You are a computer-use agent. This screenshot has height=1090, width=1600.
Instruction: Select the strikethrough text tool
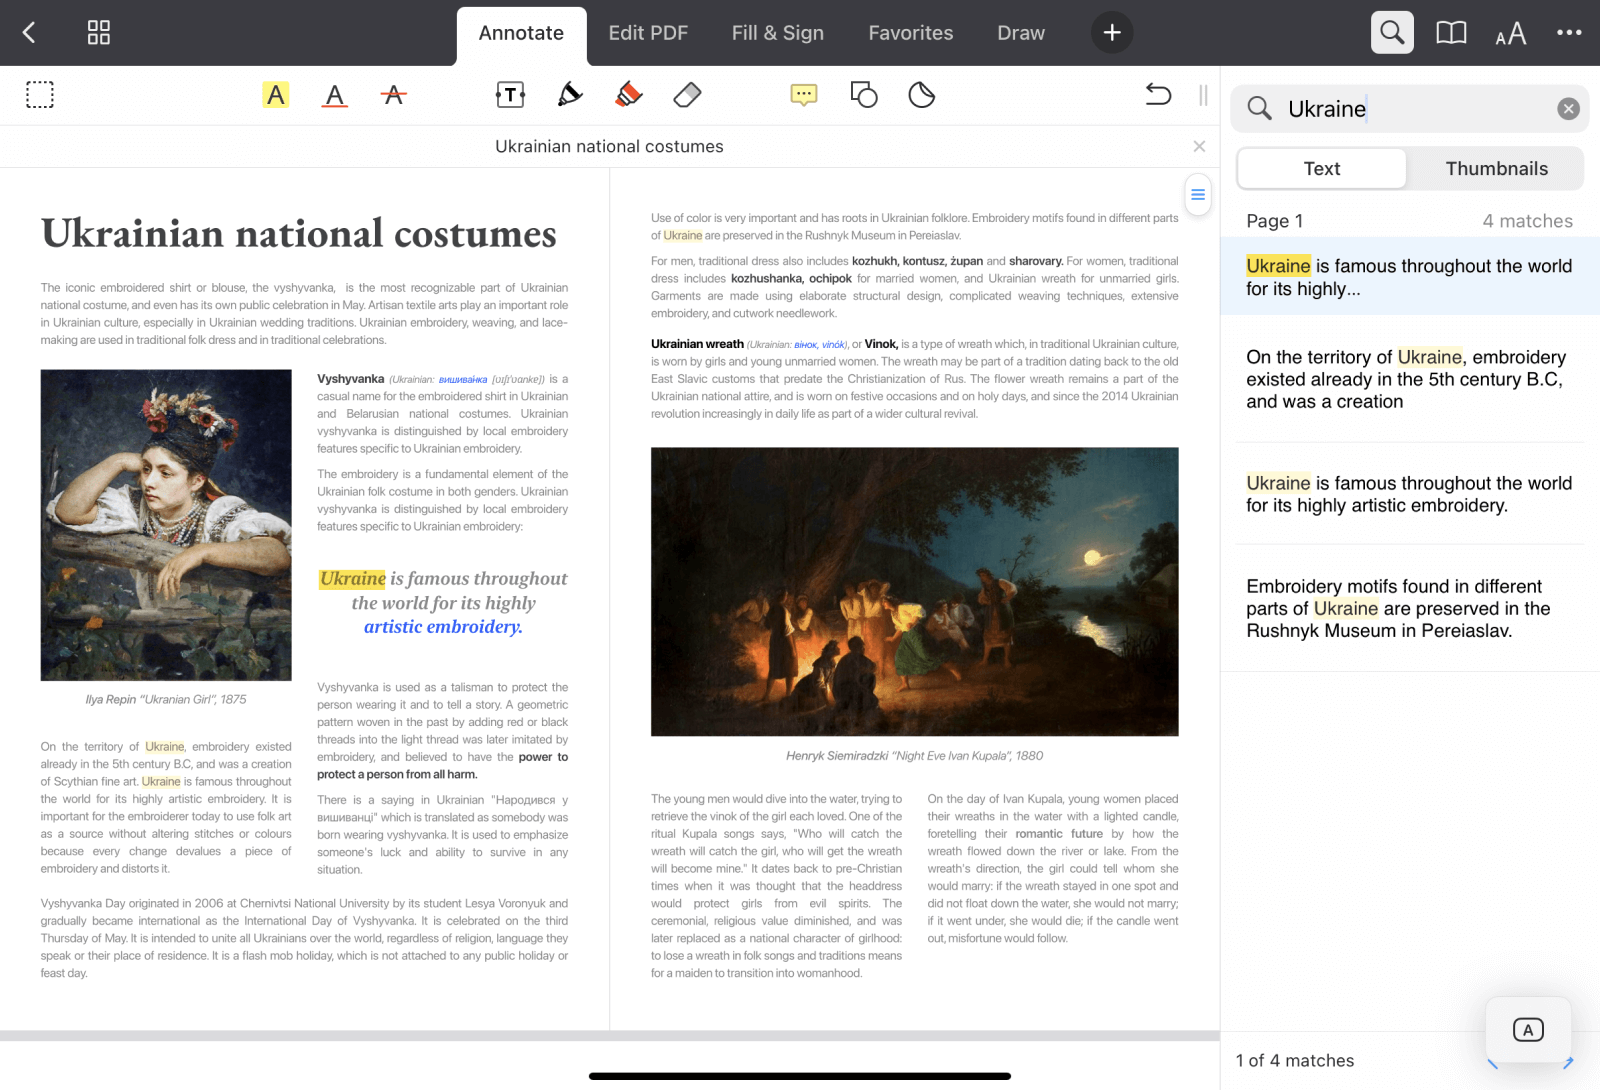394,95
